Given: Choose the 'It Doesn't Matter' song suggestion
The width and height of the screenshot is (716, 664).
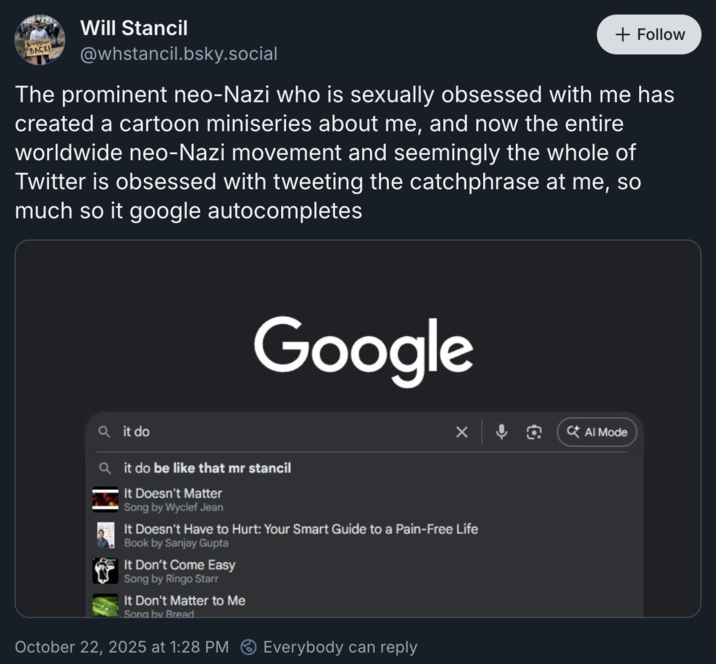Looking at the screenshot, I should coord(173,494).
